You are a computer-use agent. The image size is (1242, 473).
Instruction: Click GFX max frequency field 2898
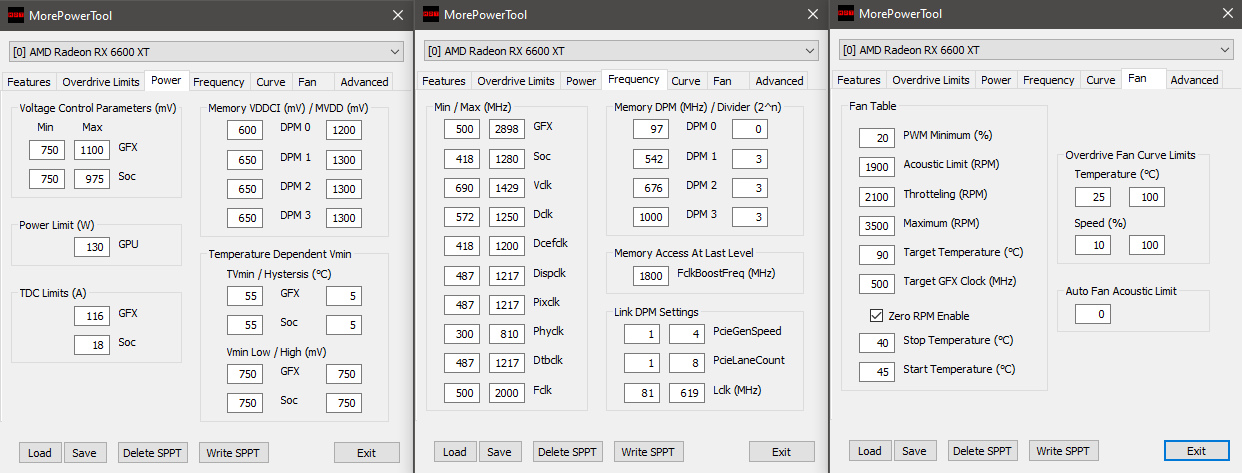(507, 130)
